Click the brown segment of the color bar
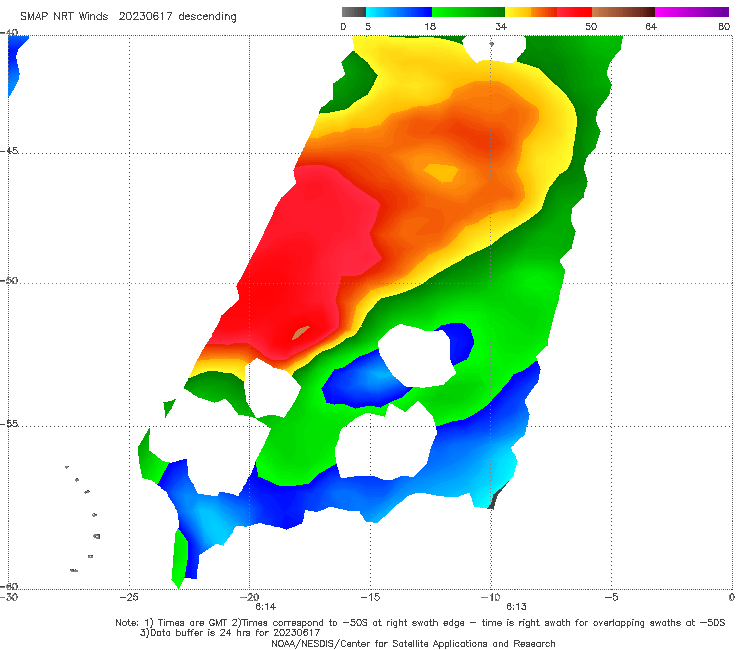 point(623,12)
